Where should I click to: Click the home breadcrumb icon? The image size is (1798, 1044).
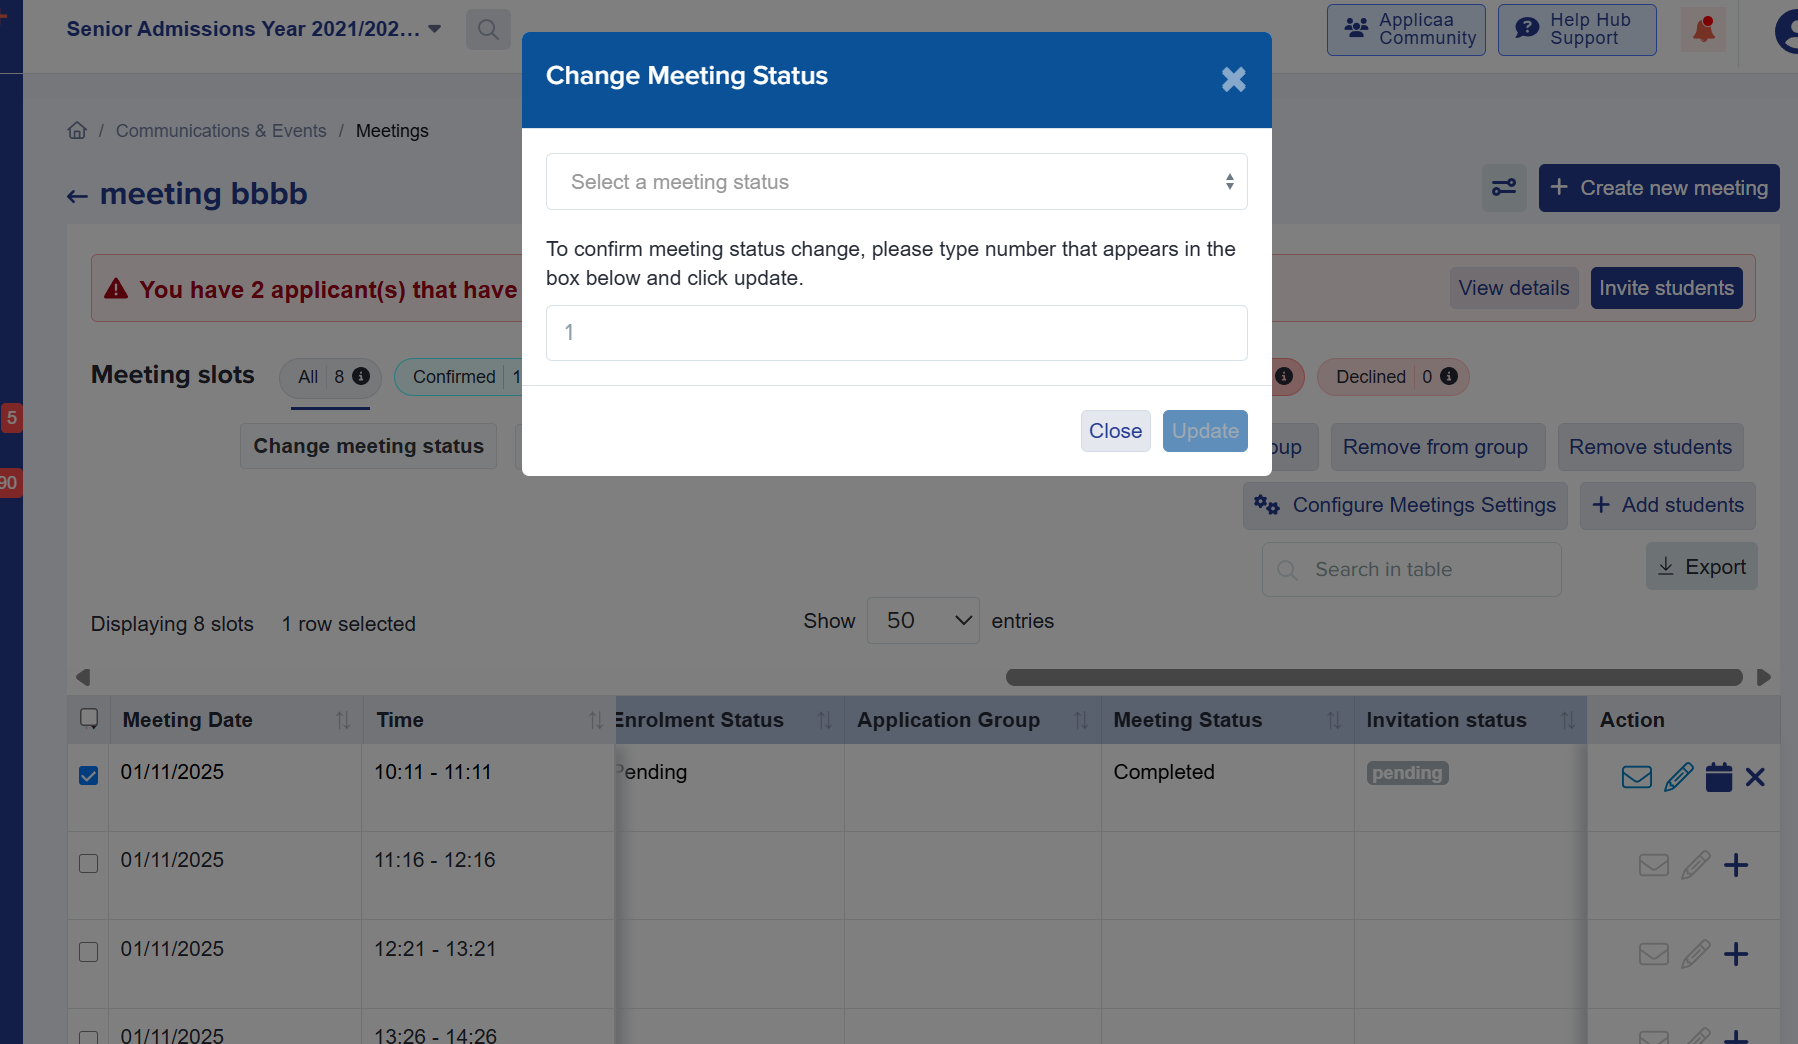(77, 131)
